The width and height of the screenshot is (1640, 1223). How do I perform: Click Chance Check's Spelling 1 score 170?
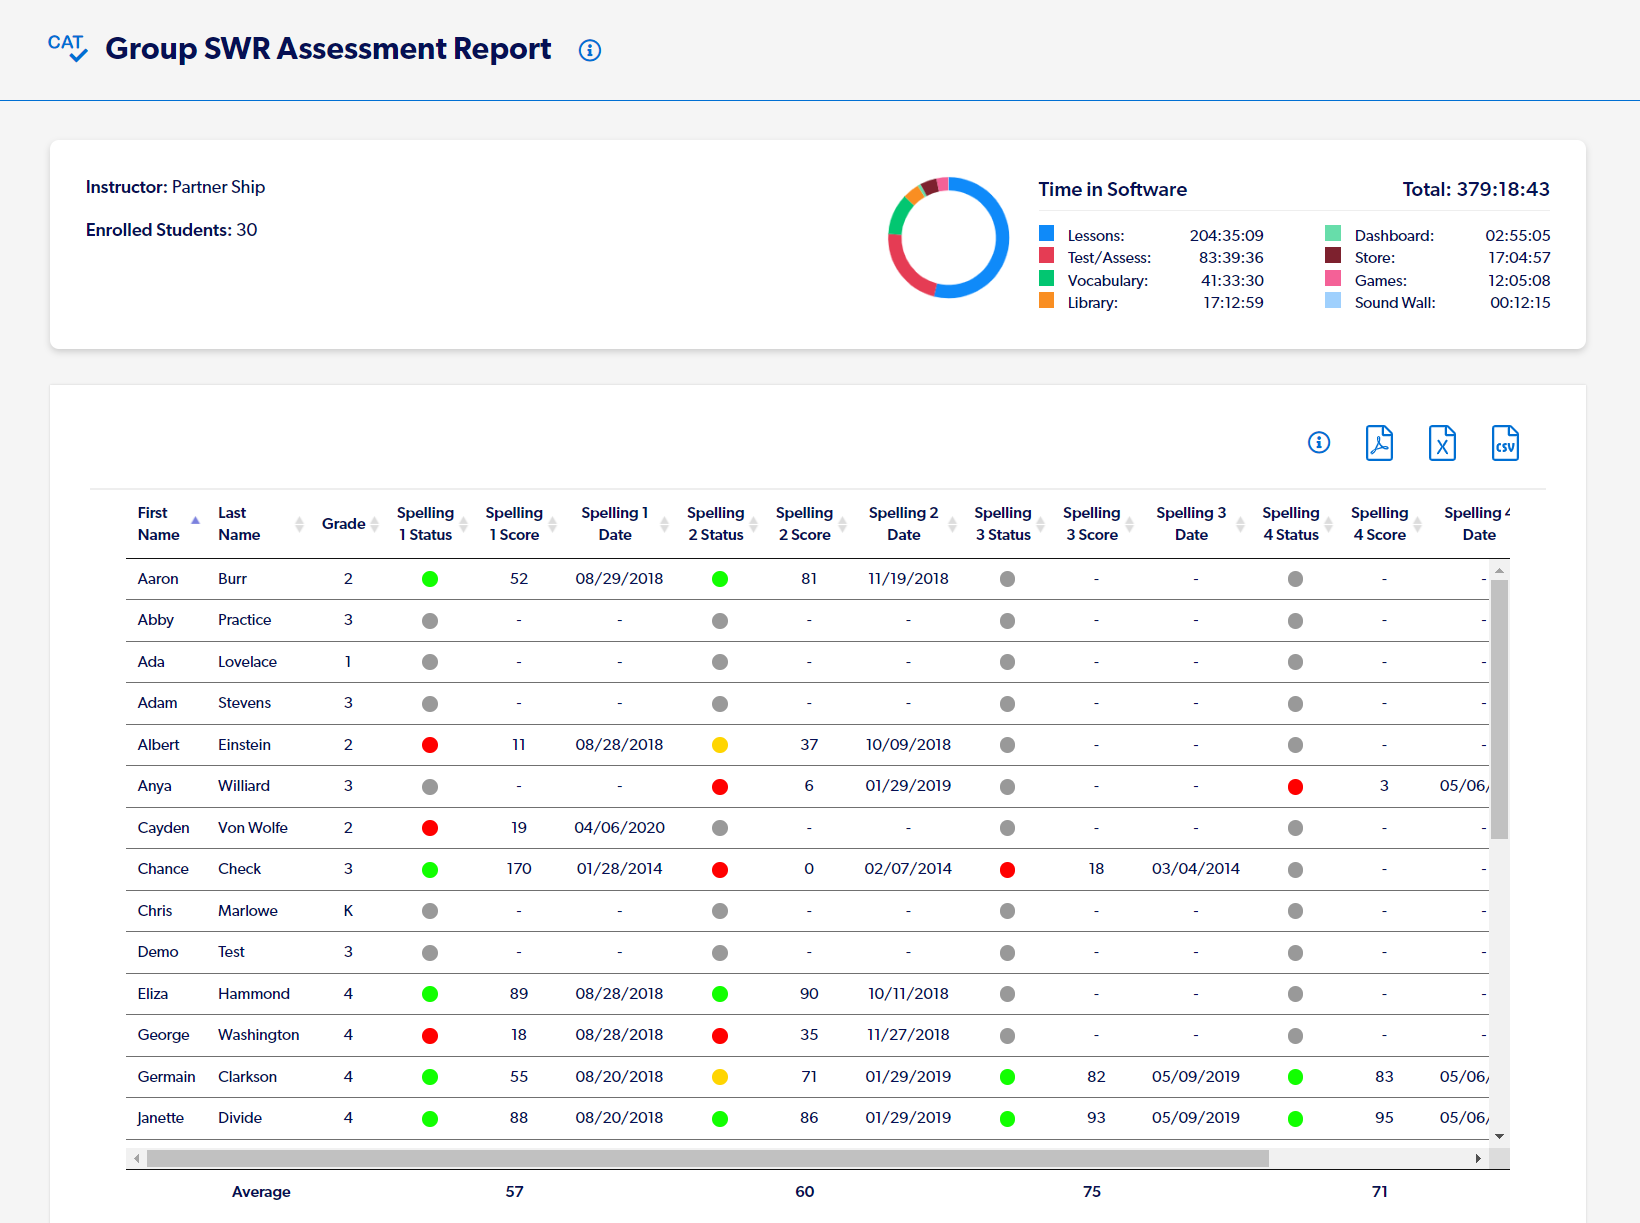[x=519, y=869]
